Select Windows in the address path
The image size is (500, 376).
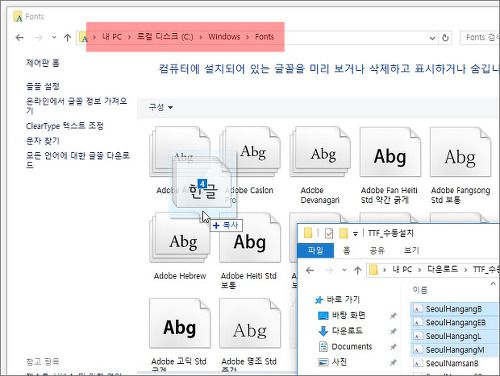224,37
